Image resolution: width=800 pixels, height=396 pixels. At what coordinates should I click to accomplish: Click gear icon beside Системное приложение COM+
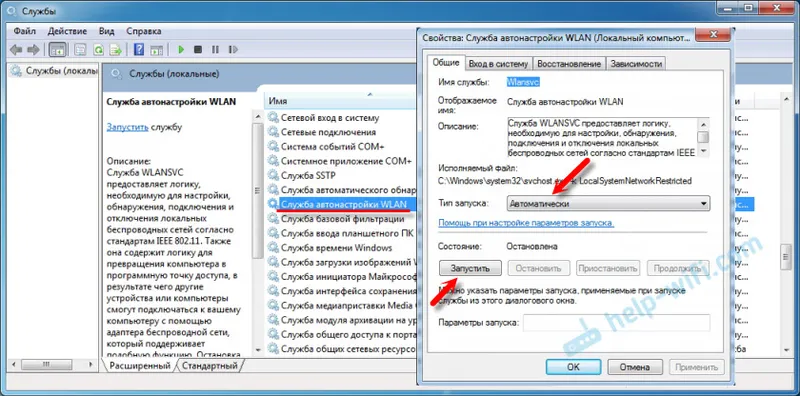click(x=273, y=161)
